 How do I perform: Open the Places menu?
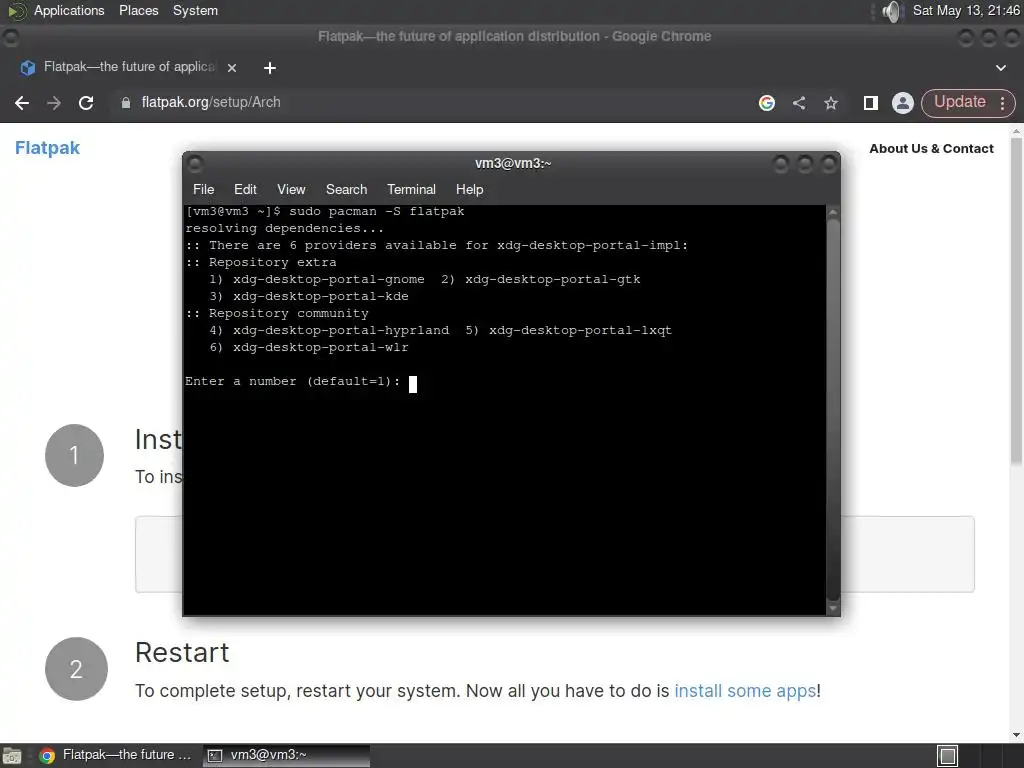138,10
